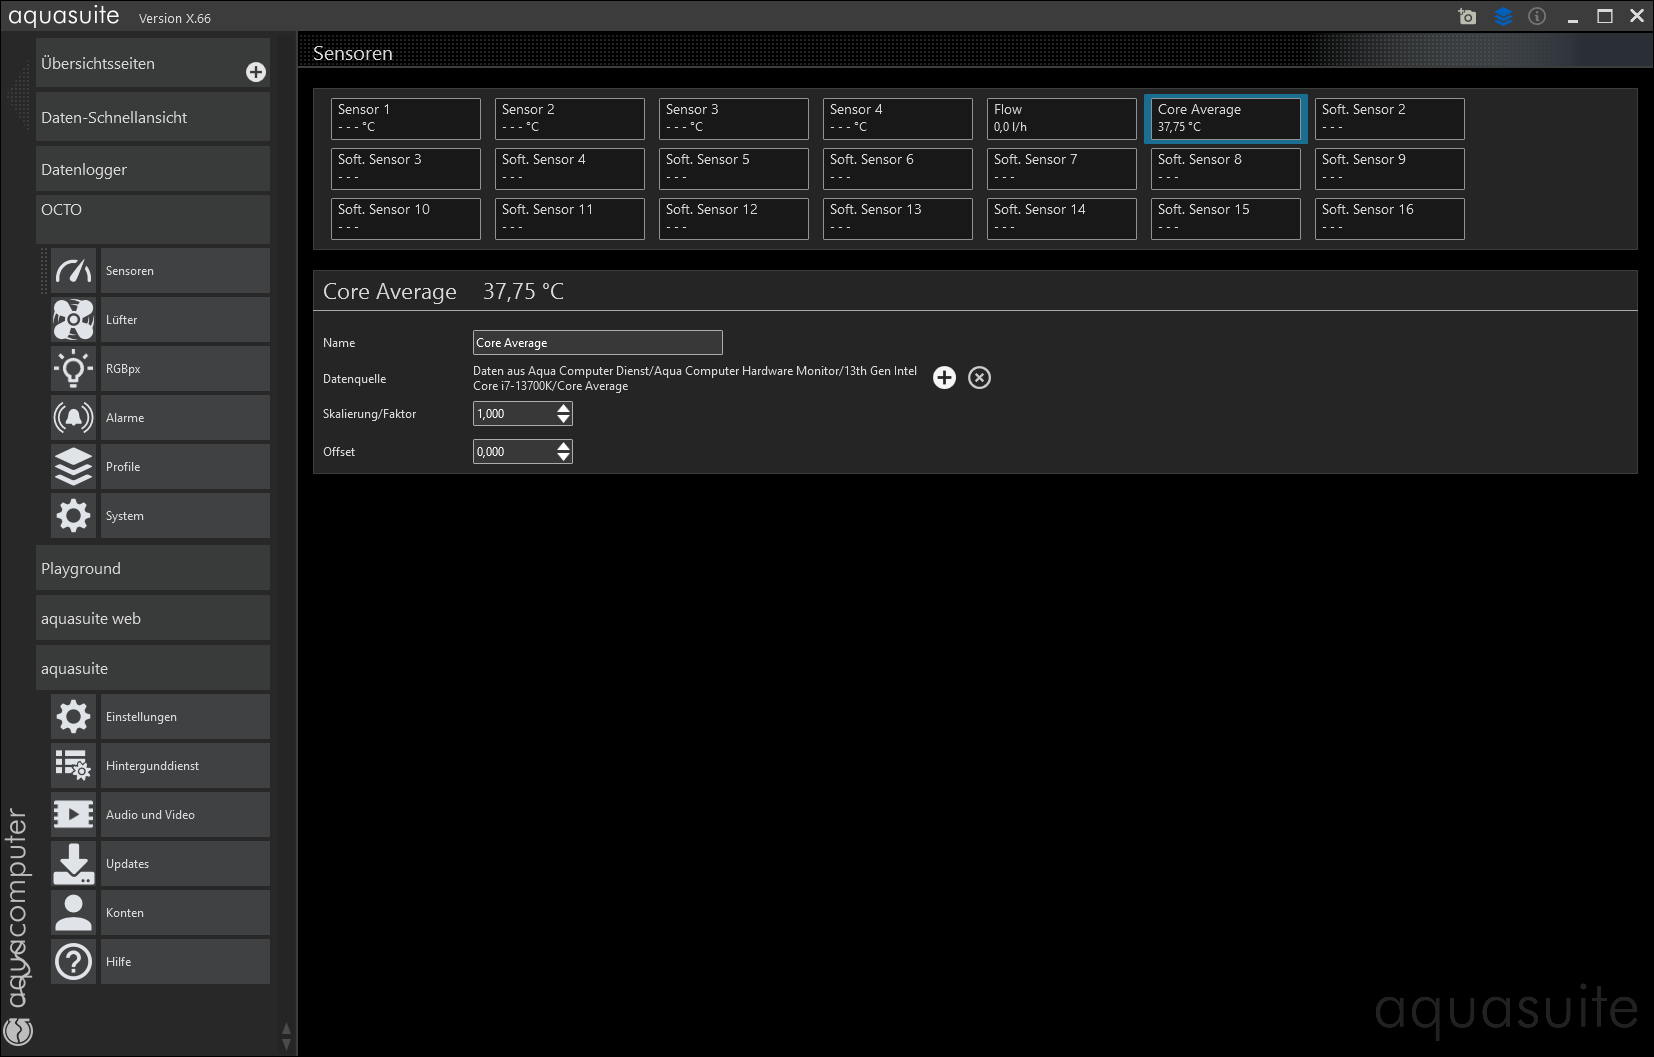
Task: Take a screenshot with the camera icon
Action: coord(1467,16)
